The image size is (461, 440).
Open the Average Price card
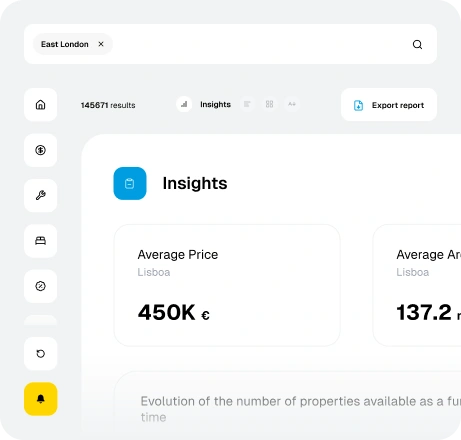[x=227, y=285]
